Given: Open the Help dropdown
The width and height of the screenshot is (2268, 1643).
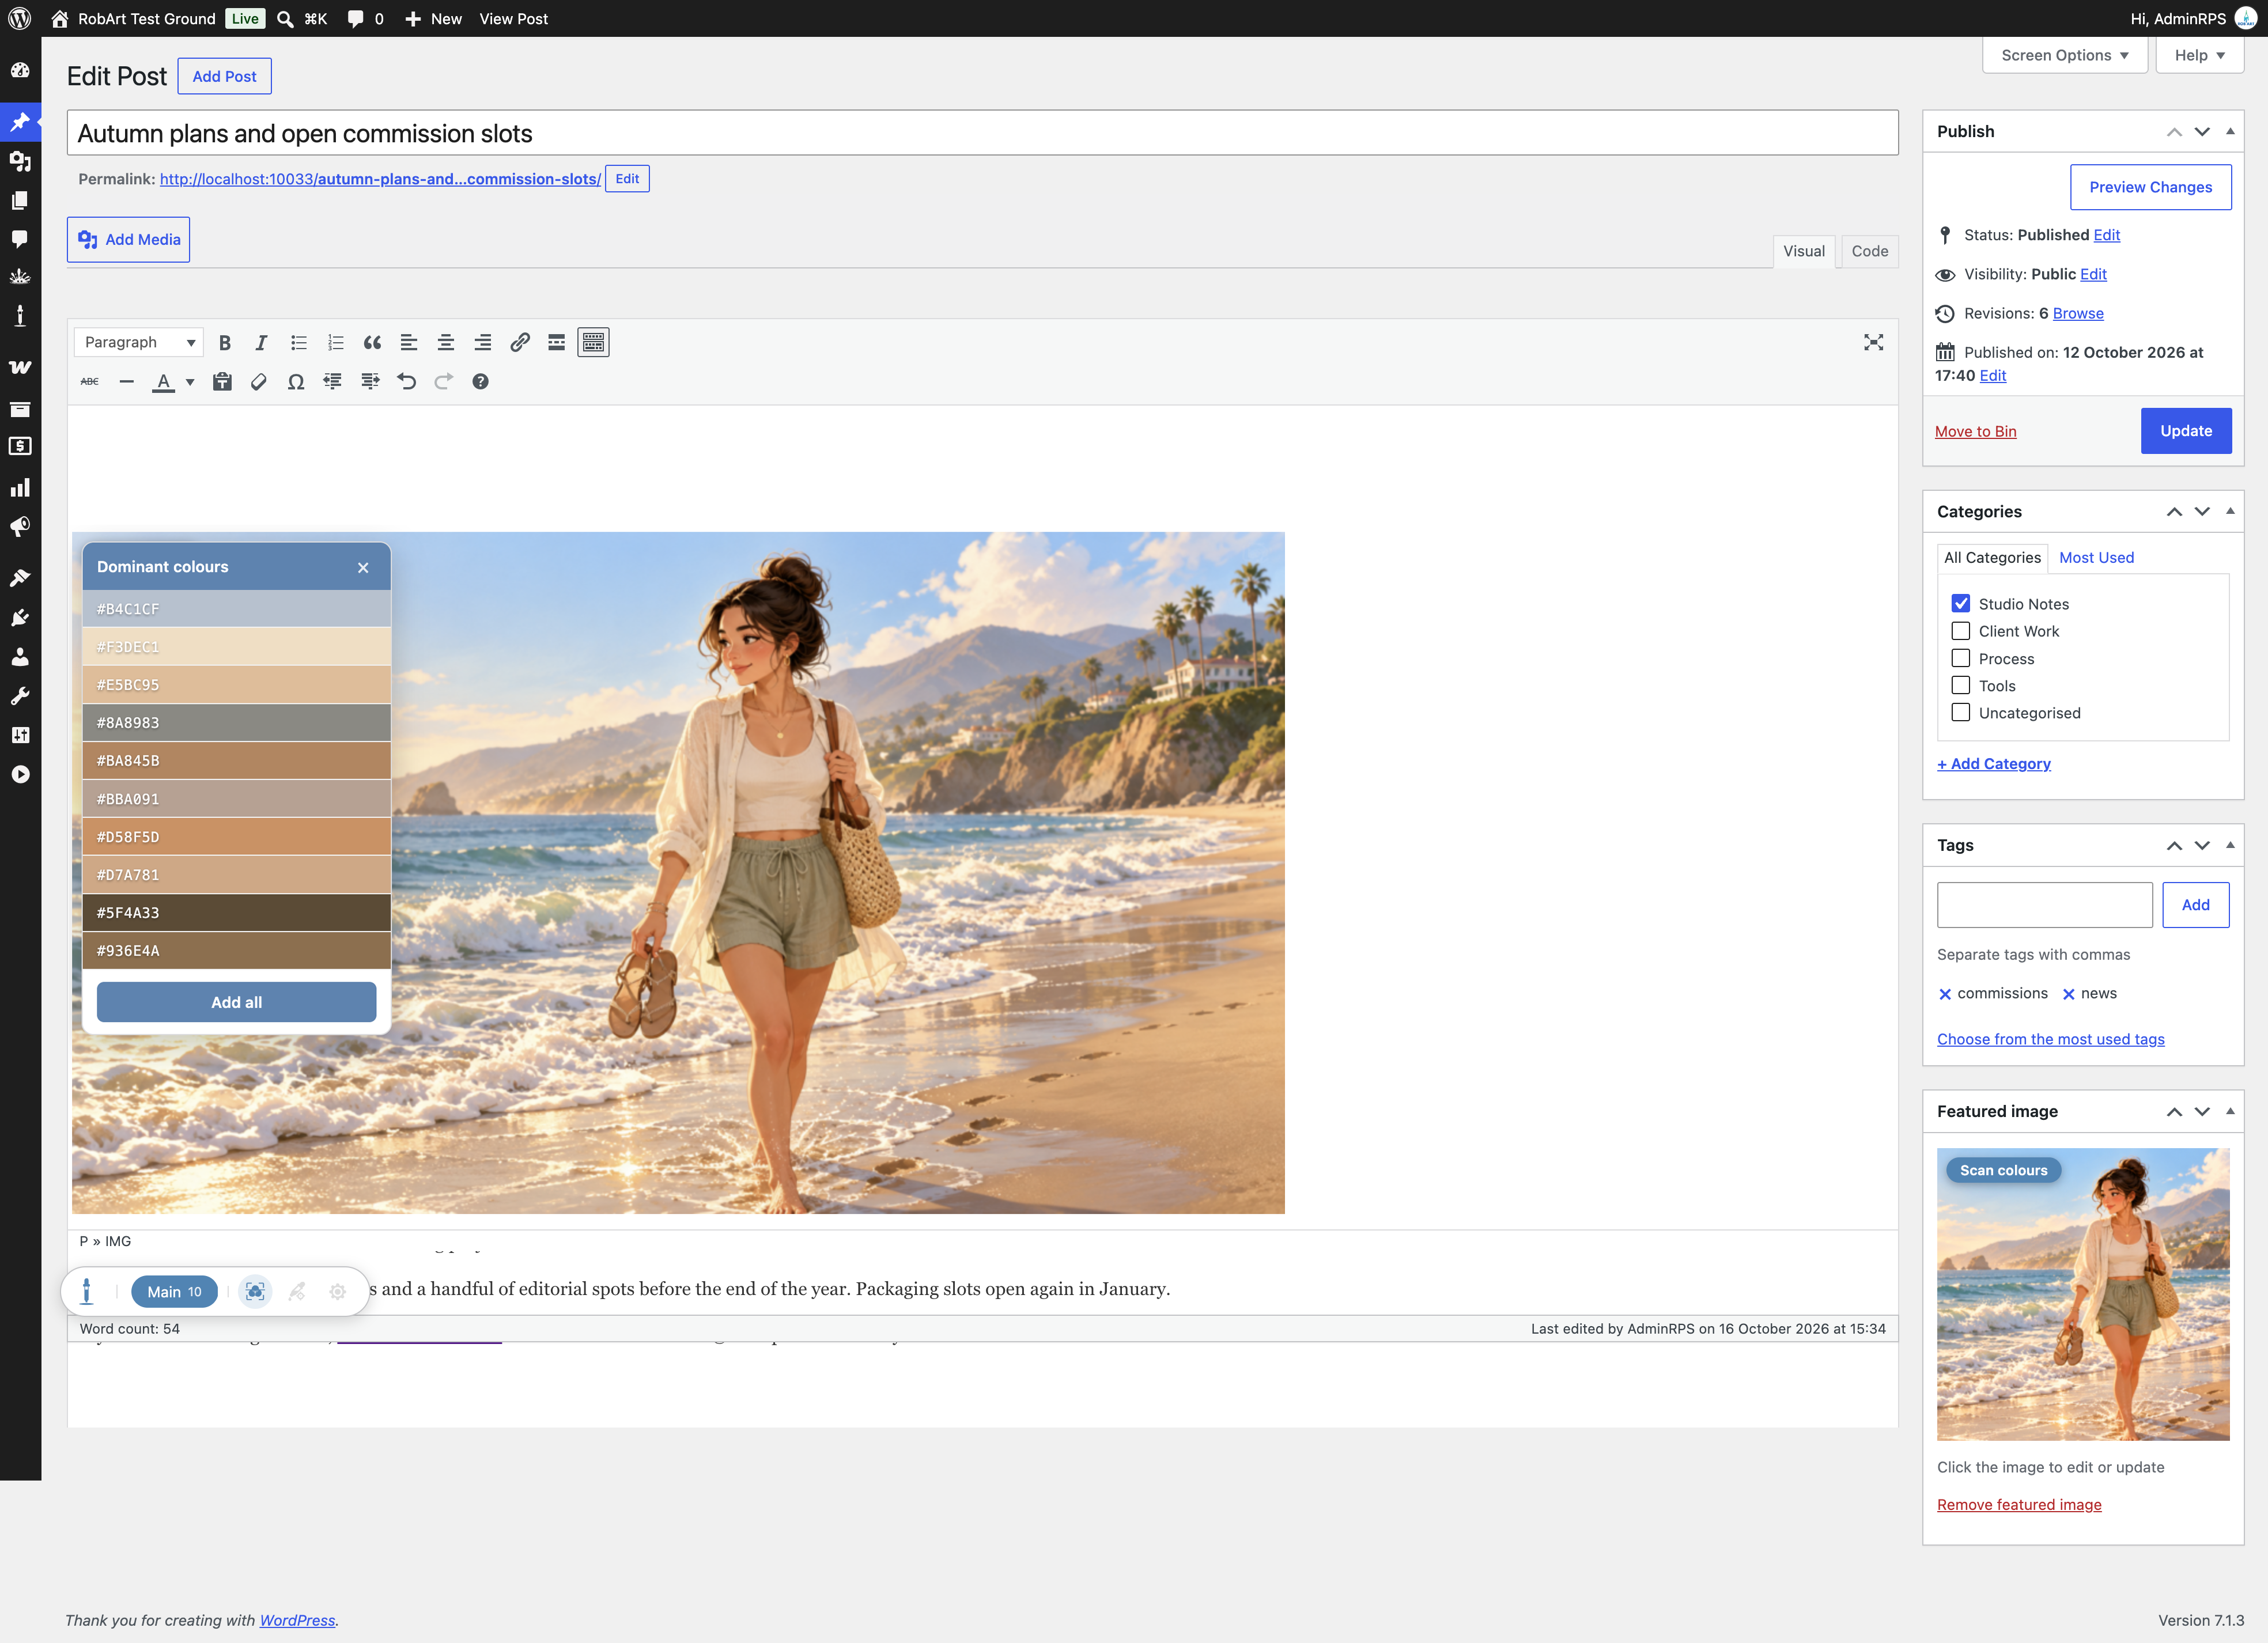Looking at the screenshot, I should 2199,55.
